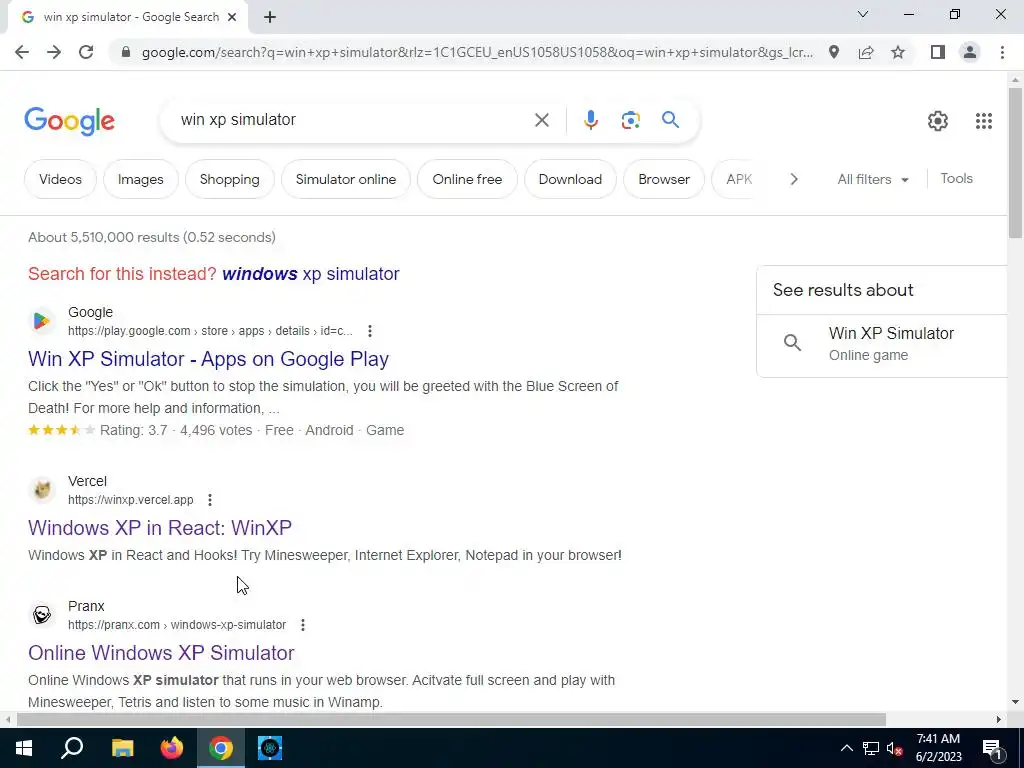Open location permission icon in address bar
Image resolution: width=1024 pixels, height=768 pixels.
[834, 52]
